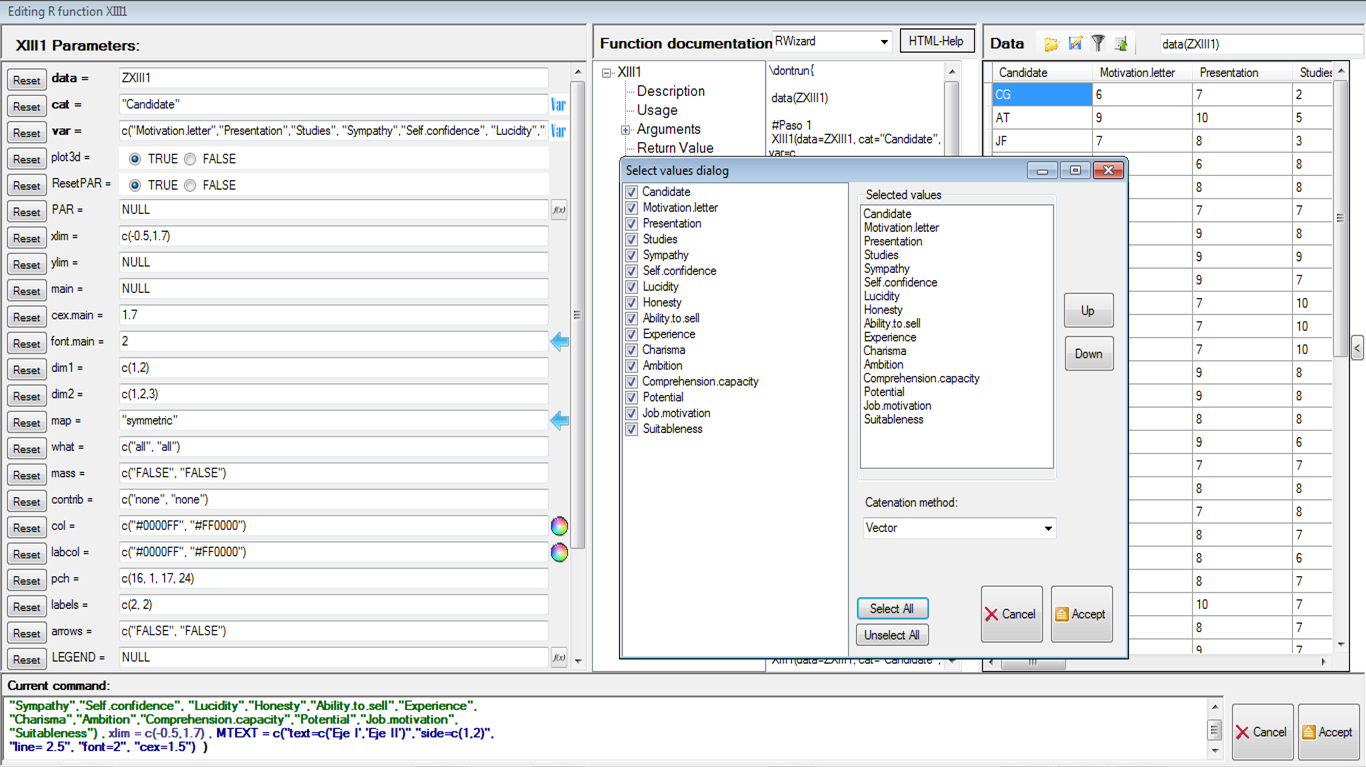
Task: Uncheck the Candidate checkbox
Action: click(631, 192)
